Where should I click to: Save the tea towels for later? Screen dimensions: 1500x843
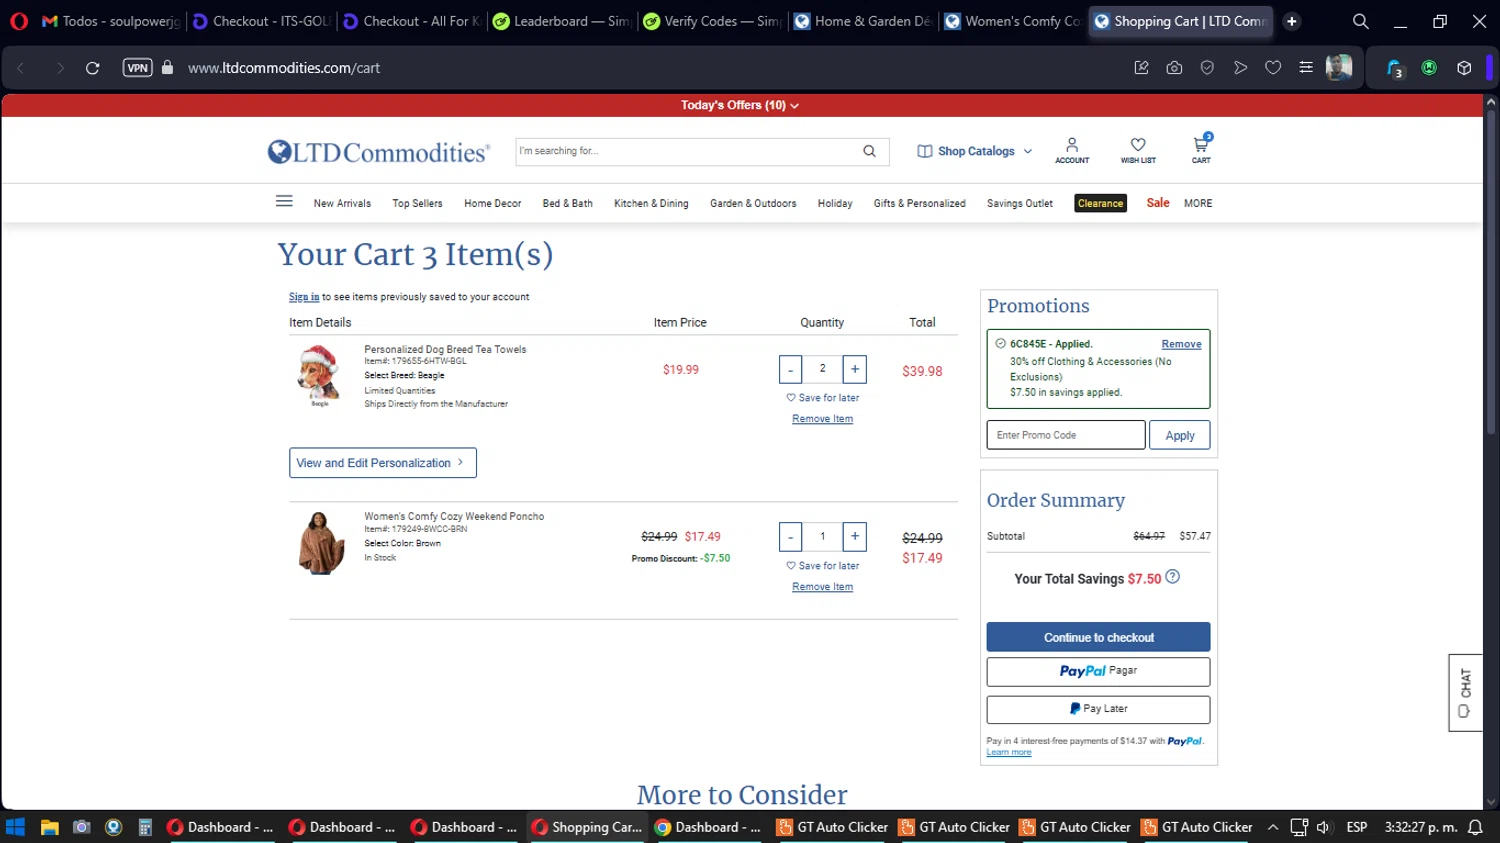(x=822, y=398)
